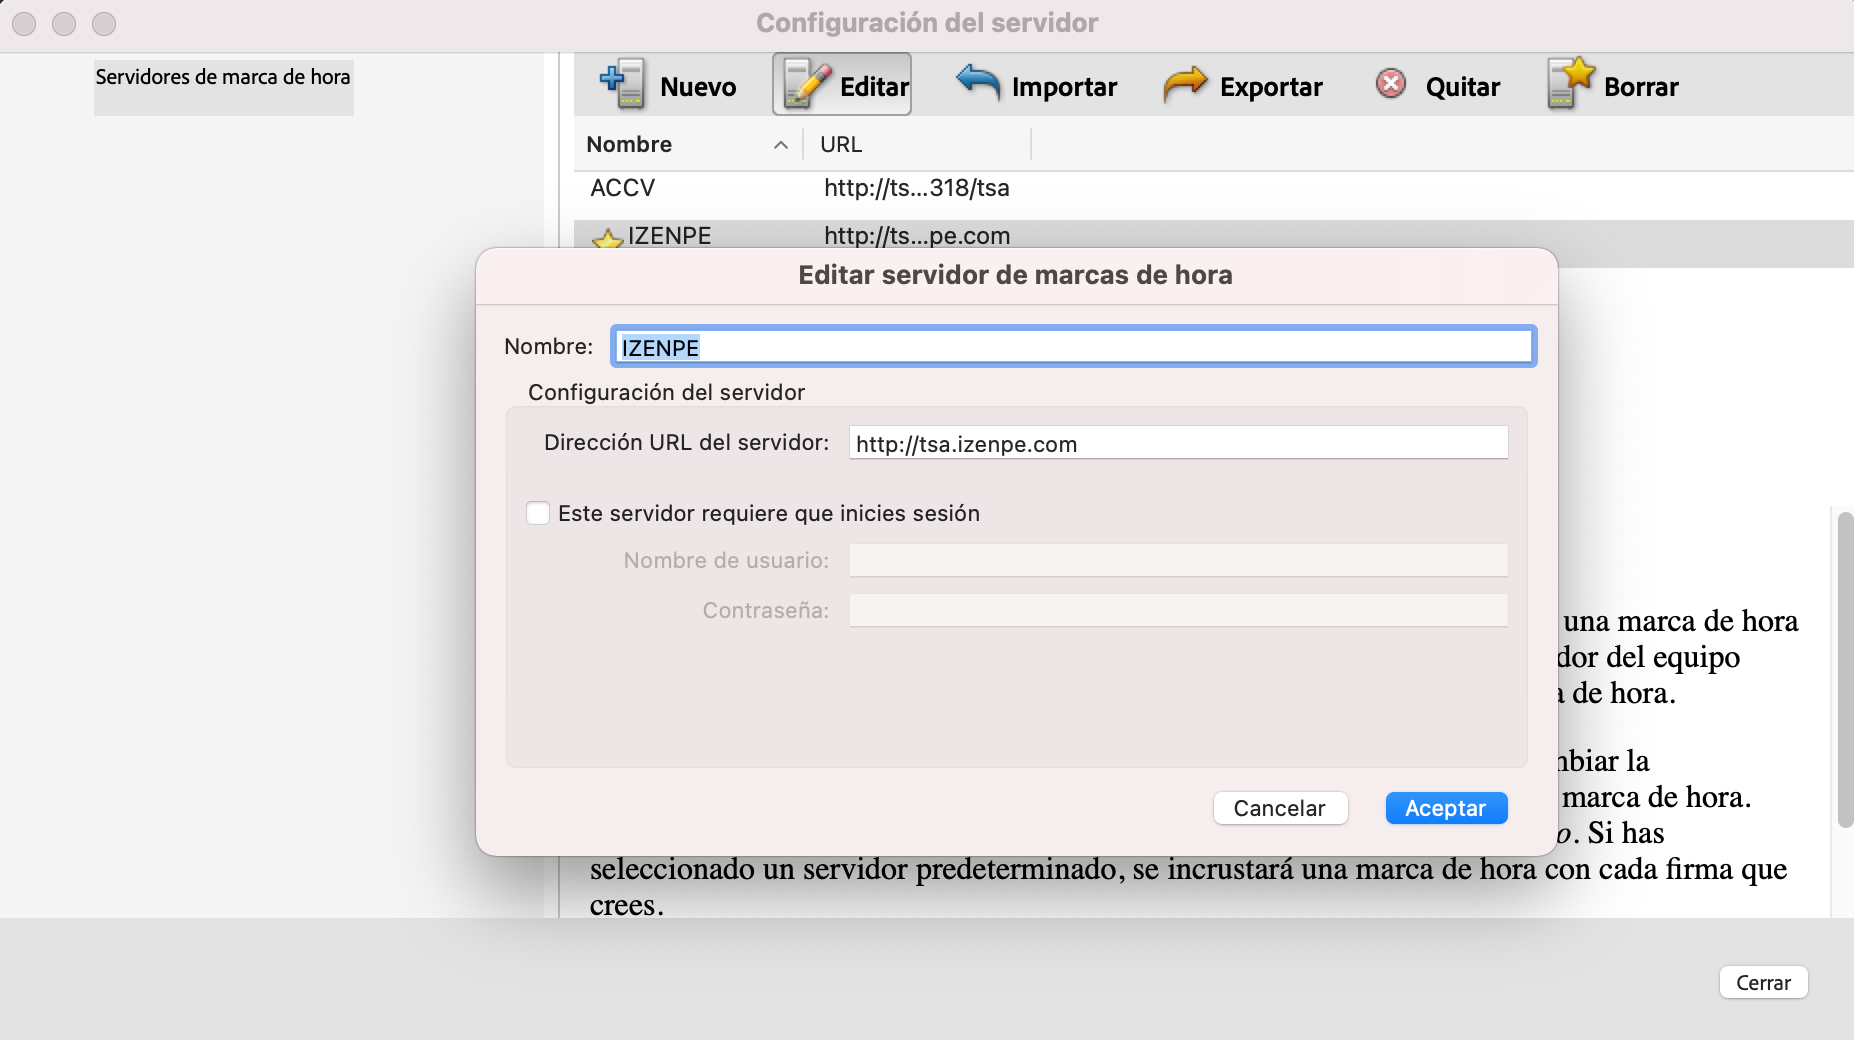The height and width of the screenshot is (1040, 1854).
Task: Click the Dirección URL del servidor field
Action: [x=1177, y=444]
